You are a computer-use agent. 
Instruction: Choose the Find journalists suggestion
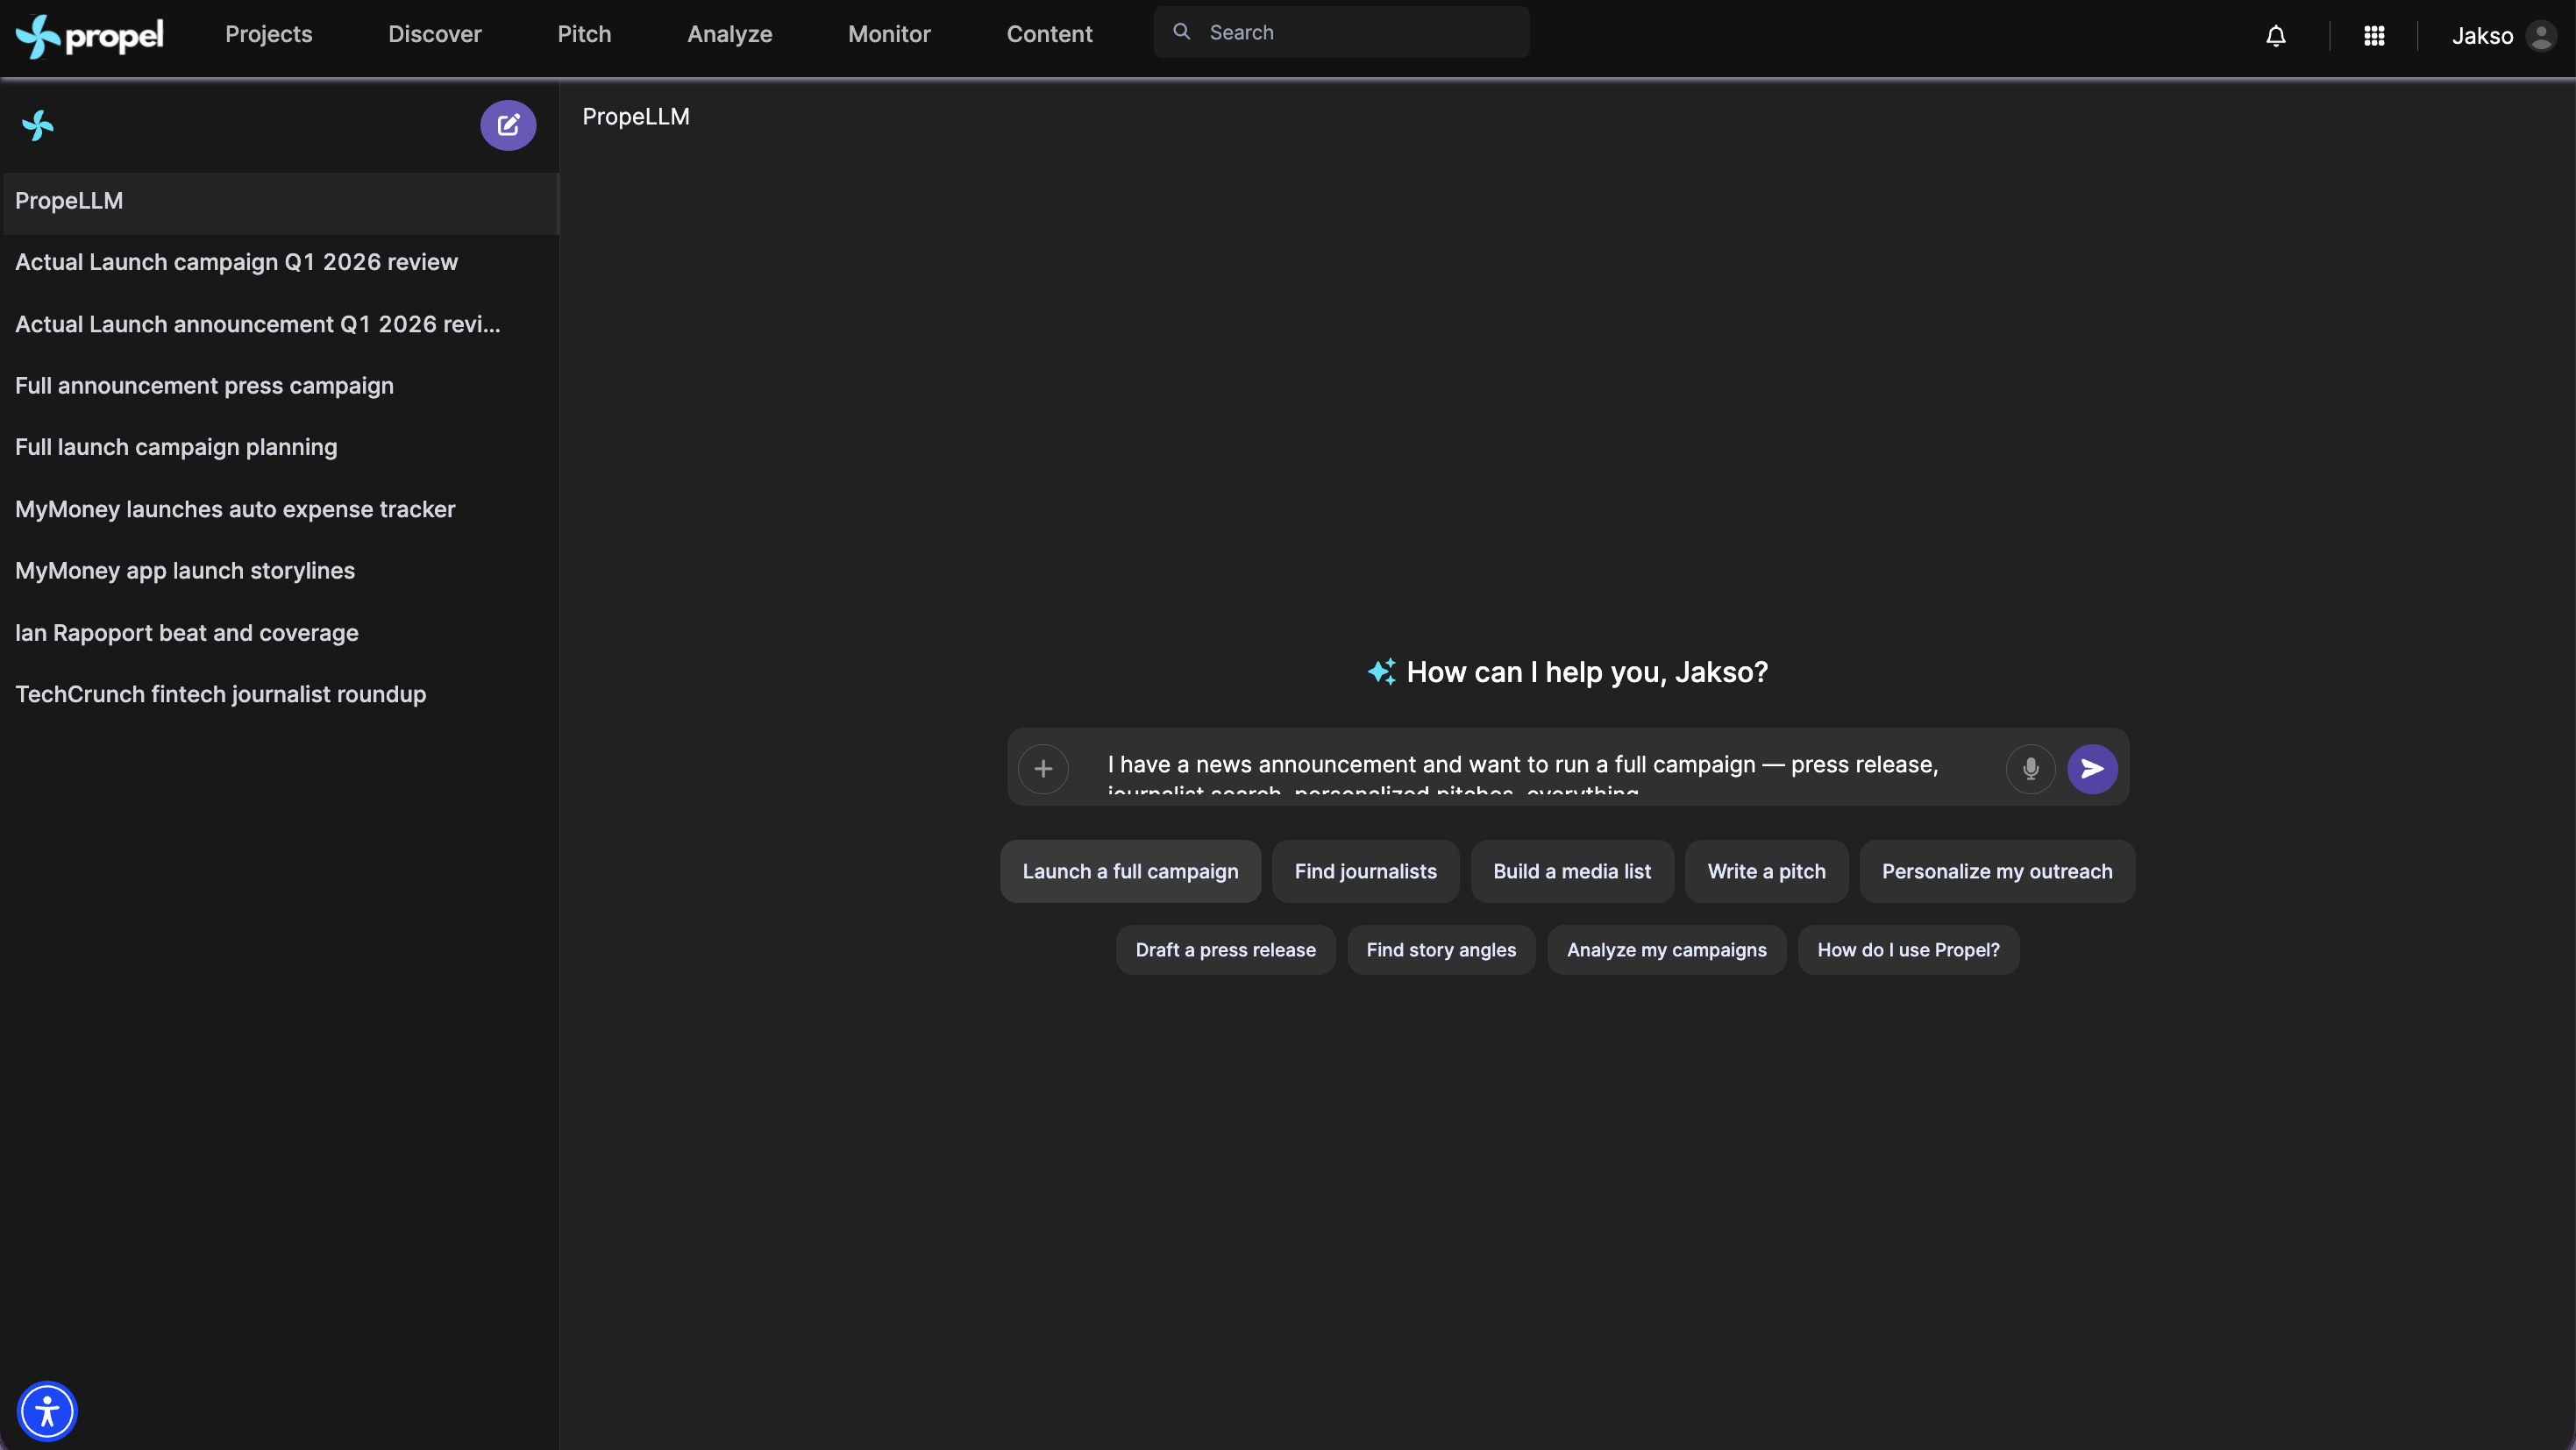click(1365, 871)
